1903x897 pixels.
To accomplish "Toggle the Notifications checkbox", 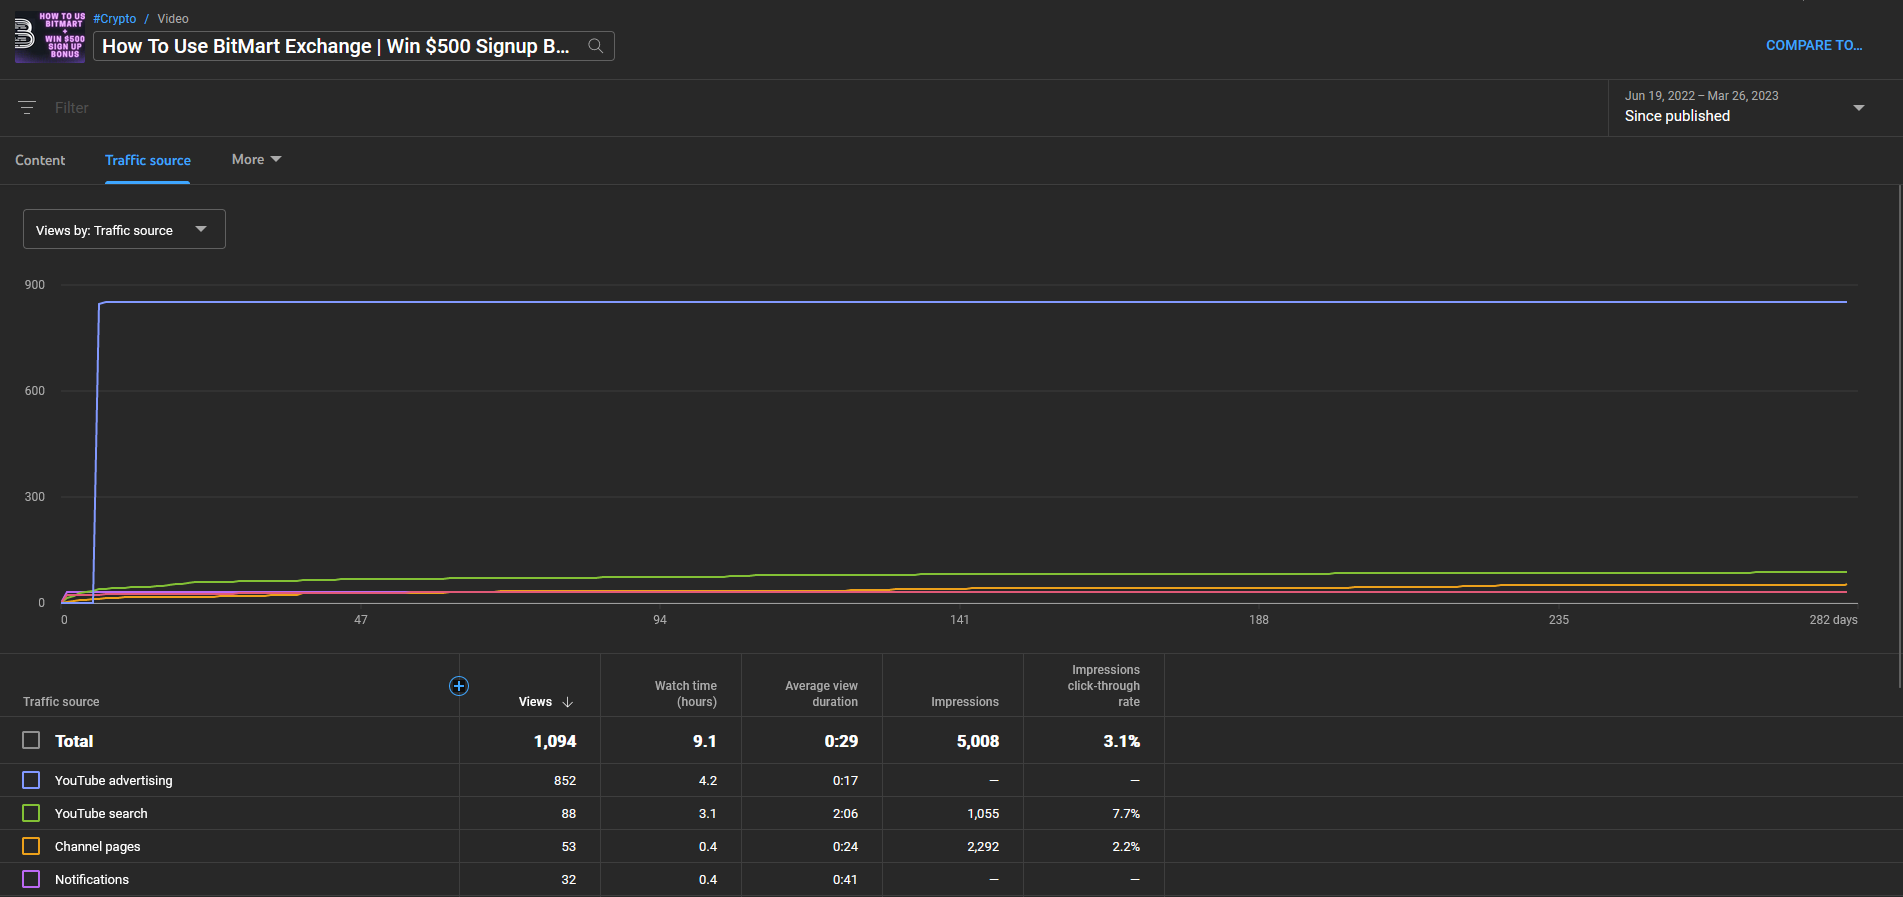I will click(31, 879).
